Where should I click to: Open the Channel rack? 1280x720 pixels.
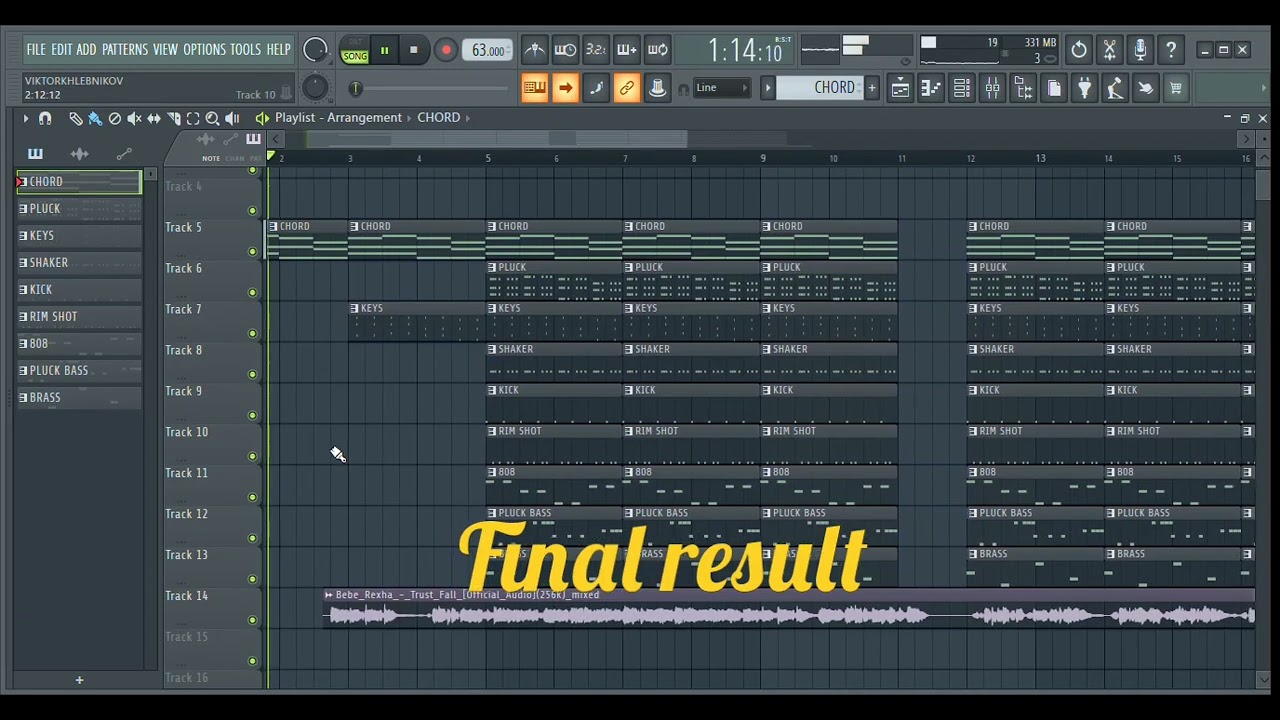tap(961, 88)
